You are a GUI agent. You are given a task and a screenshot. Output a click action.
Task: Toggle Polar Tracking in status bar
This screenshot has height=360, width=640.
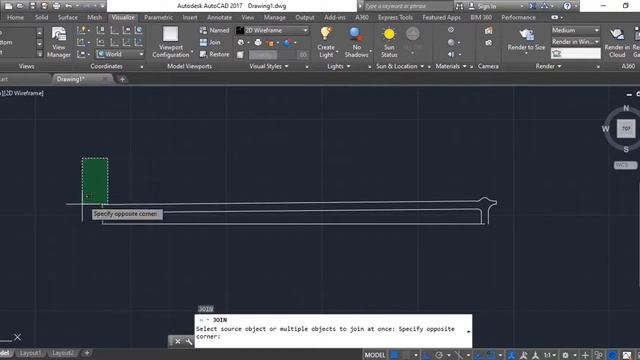pos(439,355)
